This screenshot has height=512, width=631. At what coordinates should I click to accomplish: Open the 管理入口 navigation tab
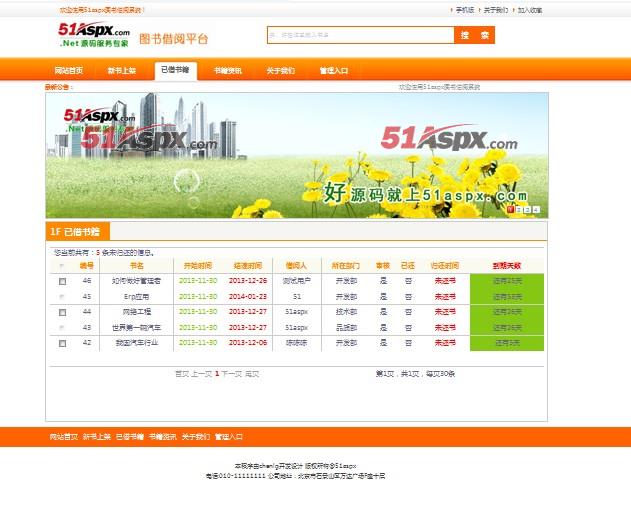click(334, 70)
